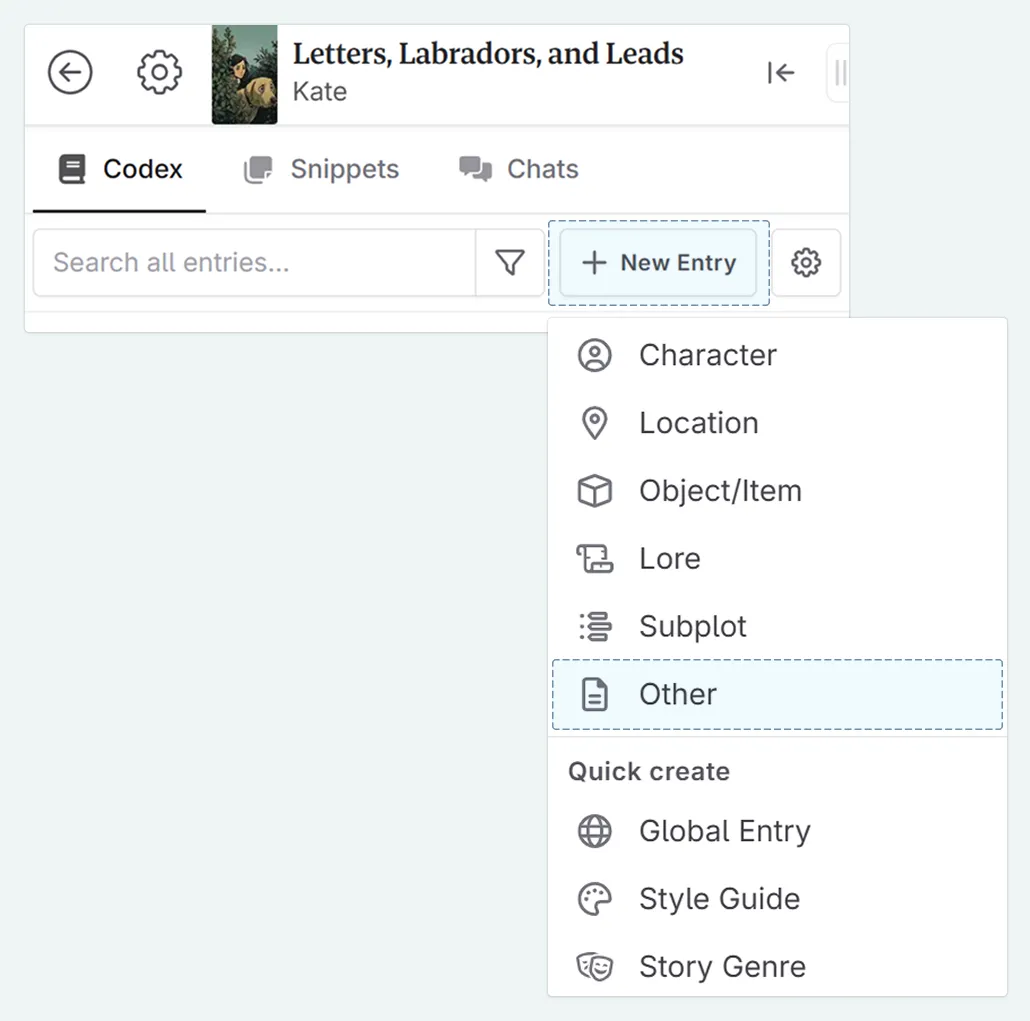Viewport: 1030px width, 1021px height.
Task: Select the Object/Item cube icon
Action: [595, 490]
